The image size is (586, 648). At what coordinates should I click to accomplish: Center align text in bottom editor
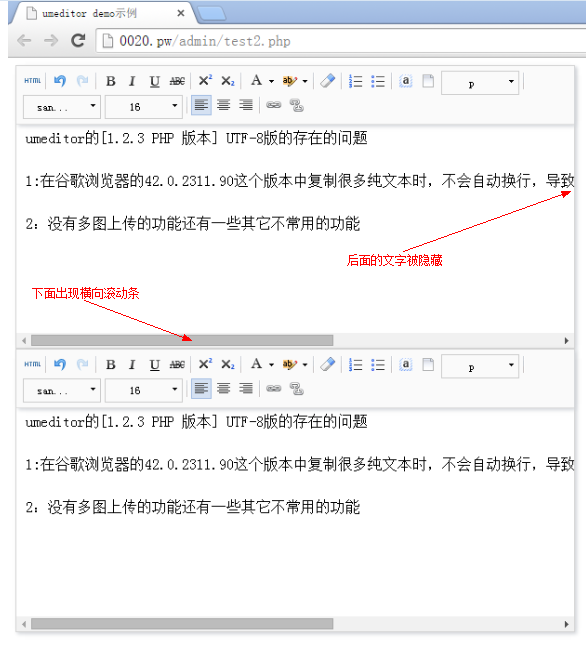[x=224, y=388]
